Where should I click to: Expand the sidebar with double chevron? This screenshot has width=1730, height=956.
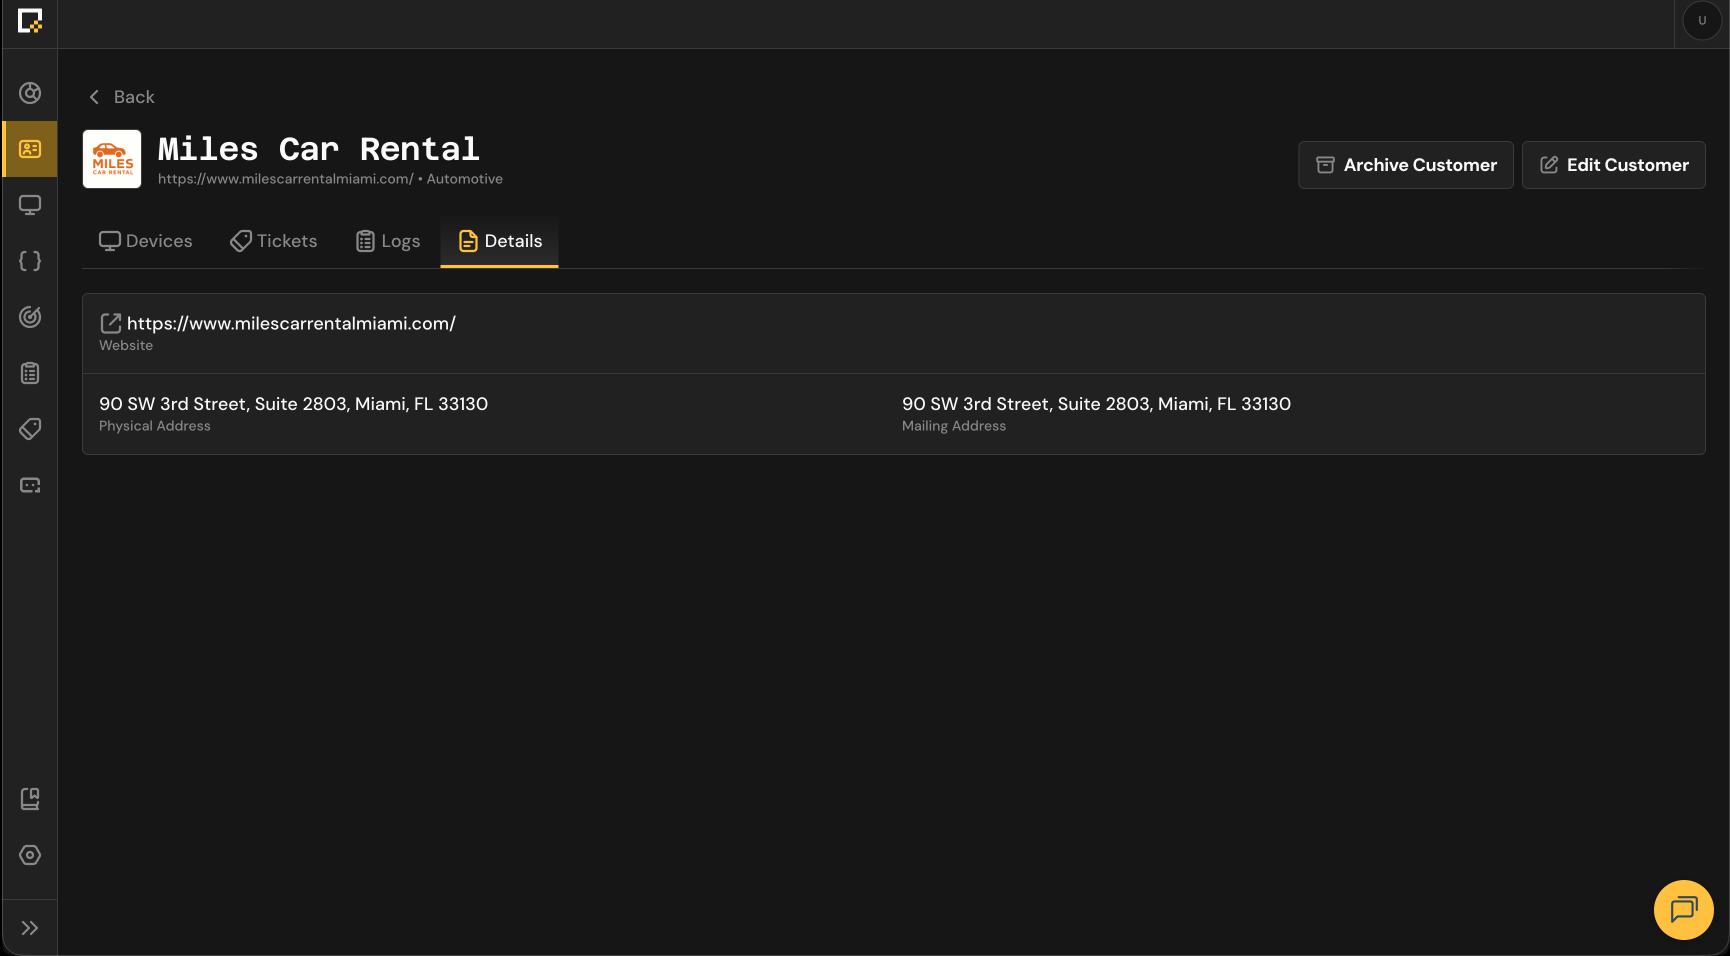[x=30, y=928]
